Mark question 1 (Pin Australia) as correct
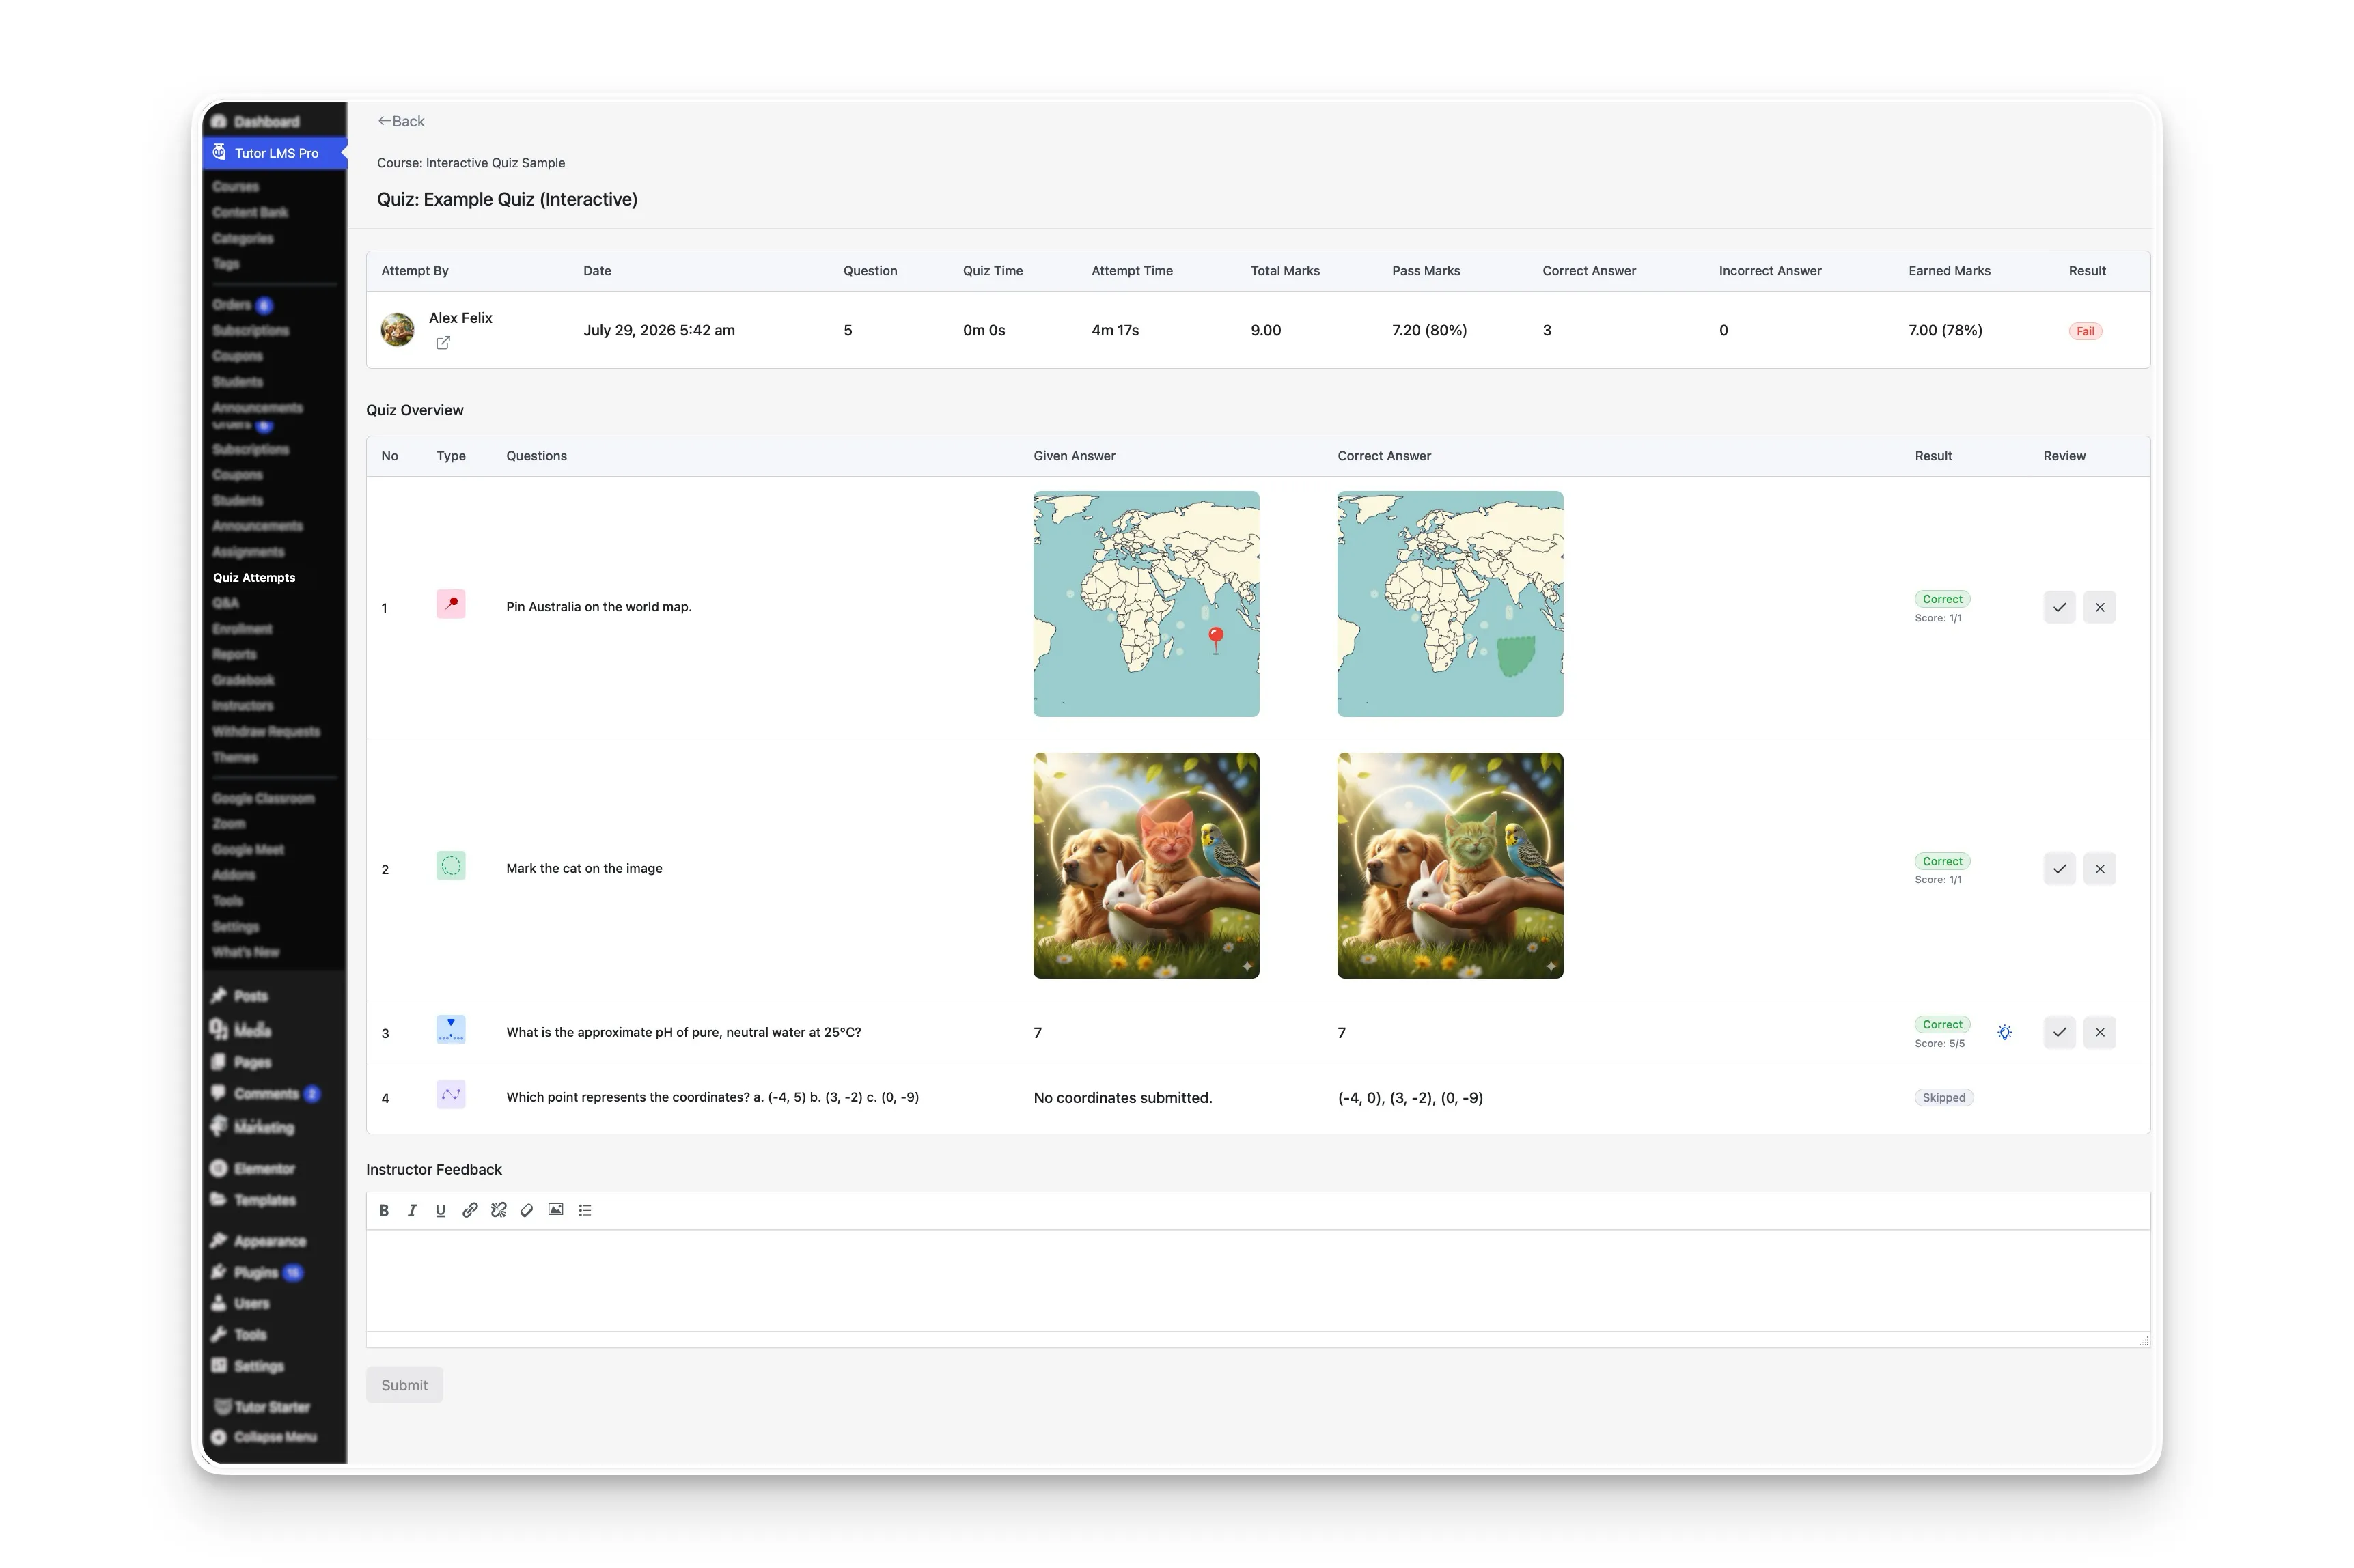Viewport: 2354px width, 1568px height. point(2059,607)
